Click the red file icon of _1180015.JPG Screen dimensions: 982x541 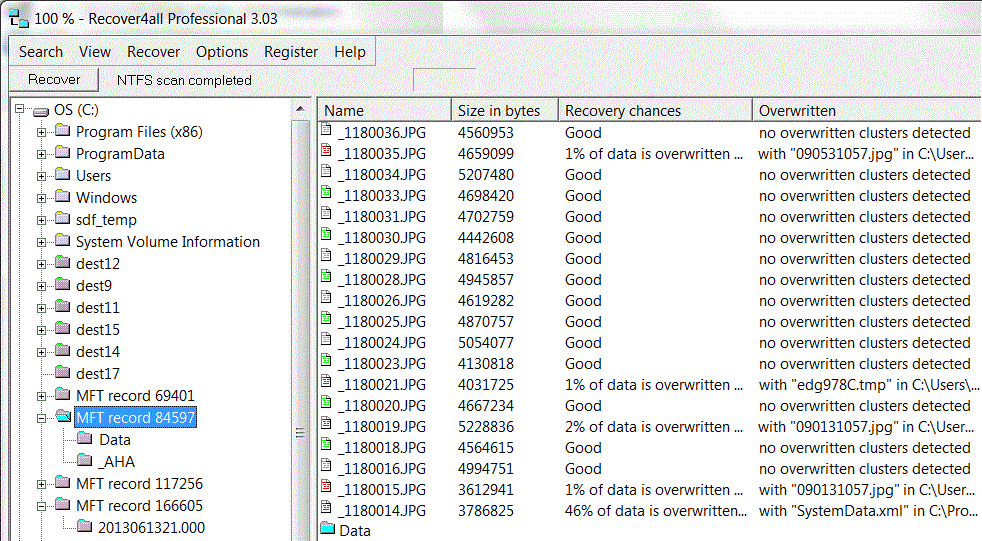(326, 487)
